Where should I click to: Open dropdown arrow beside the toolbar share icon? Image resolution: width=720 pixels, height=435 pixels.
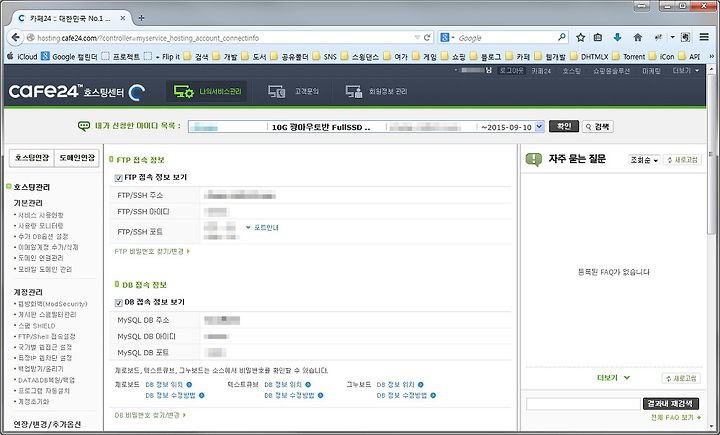click(x=672, y=37)
